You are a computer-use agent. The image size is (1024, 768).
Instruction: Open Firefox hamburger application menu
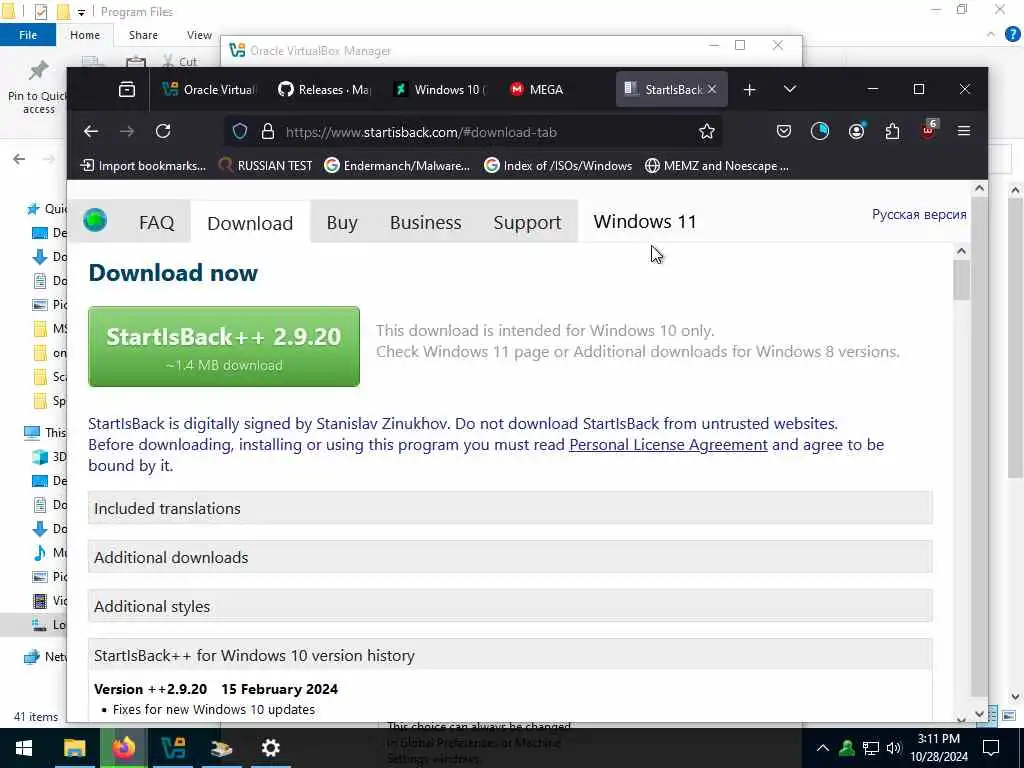pos(964,131)
